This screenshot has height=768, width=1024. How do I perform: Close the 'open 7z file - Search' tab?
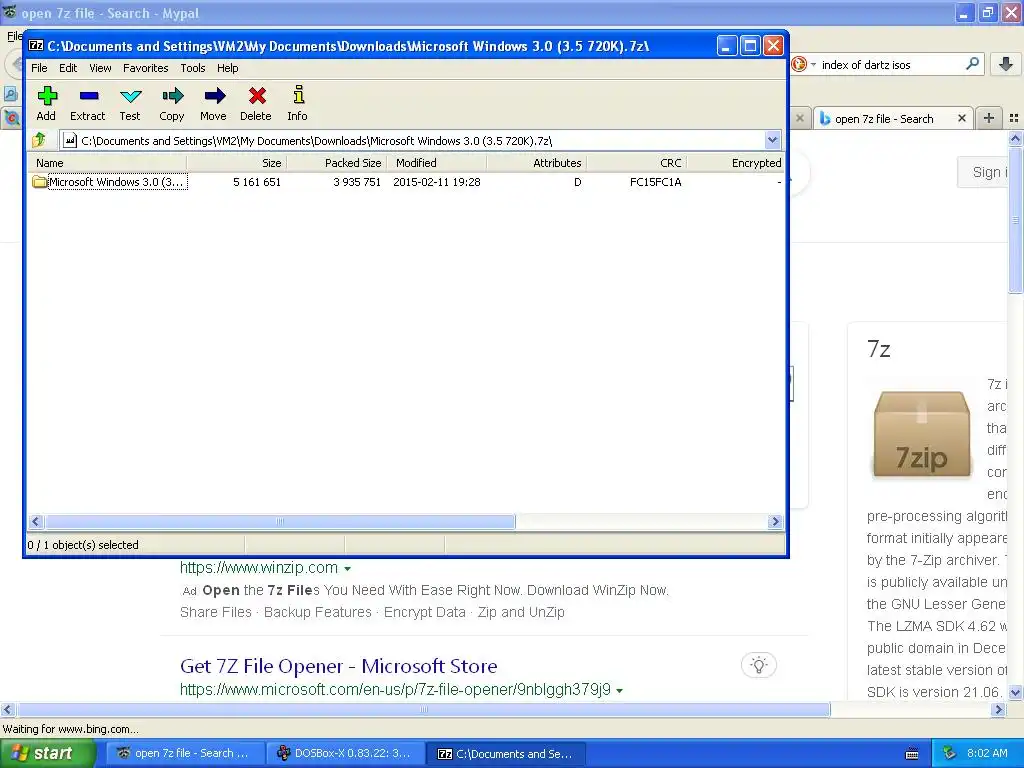[x=961, y=118]
